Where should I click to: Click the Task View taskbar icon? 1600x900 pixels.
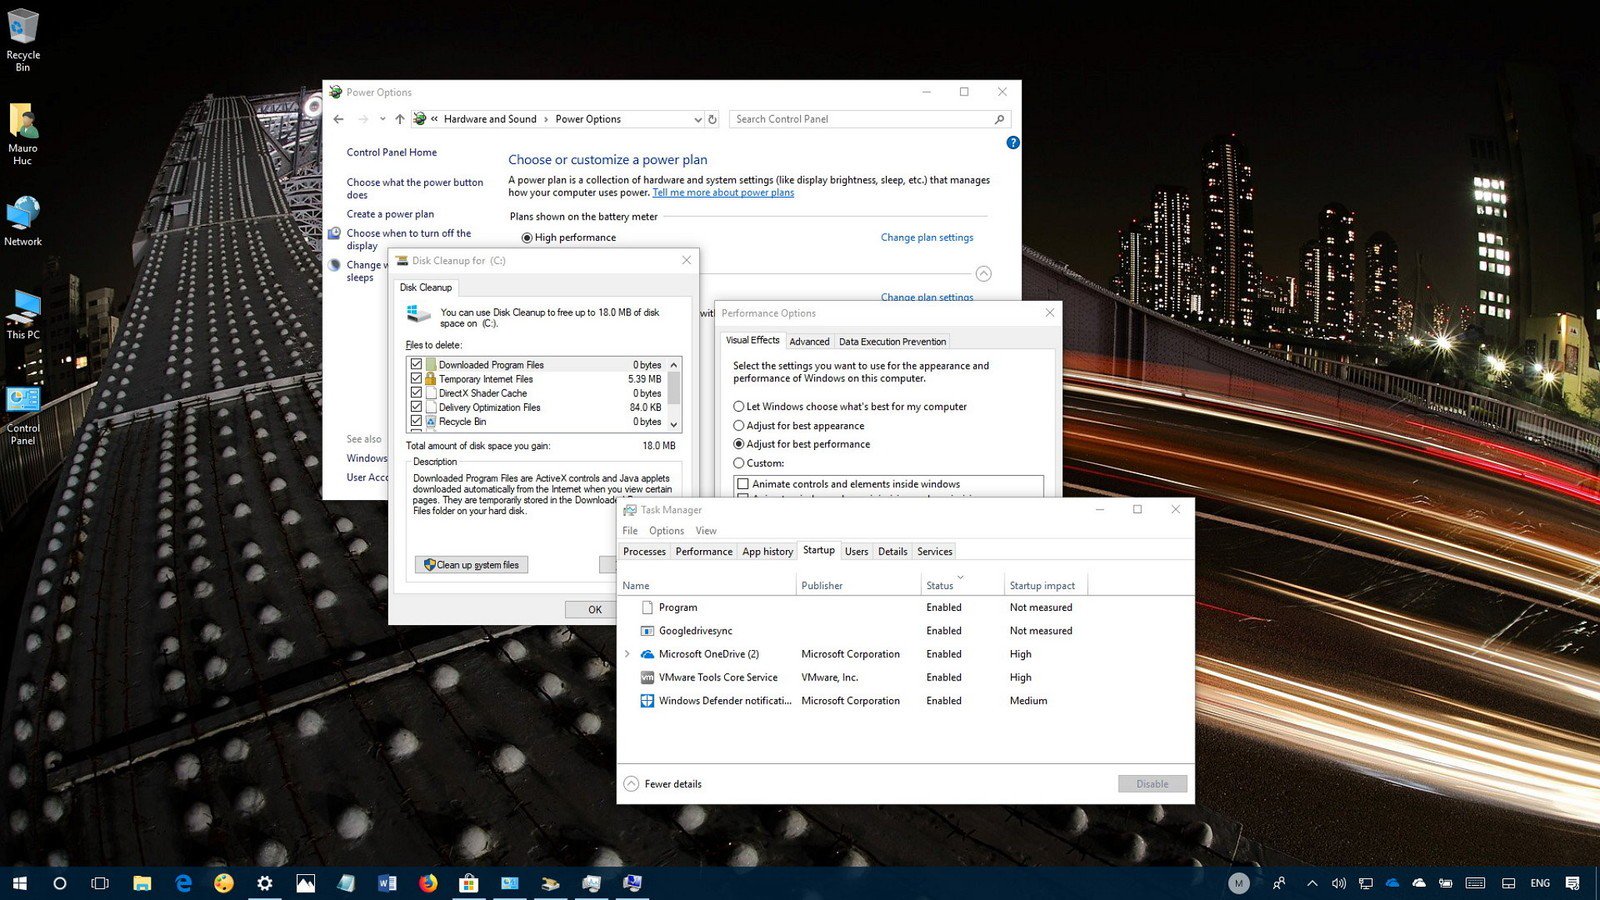(100, 883)
